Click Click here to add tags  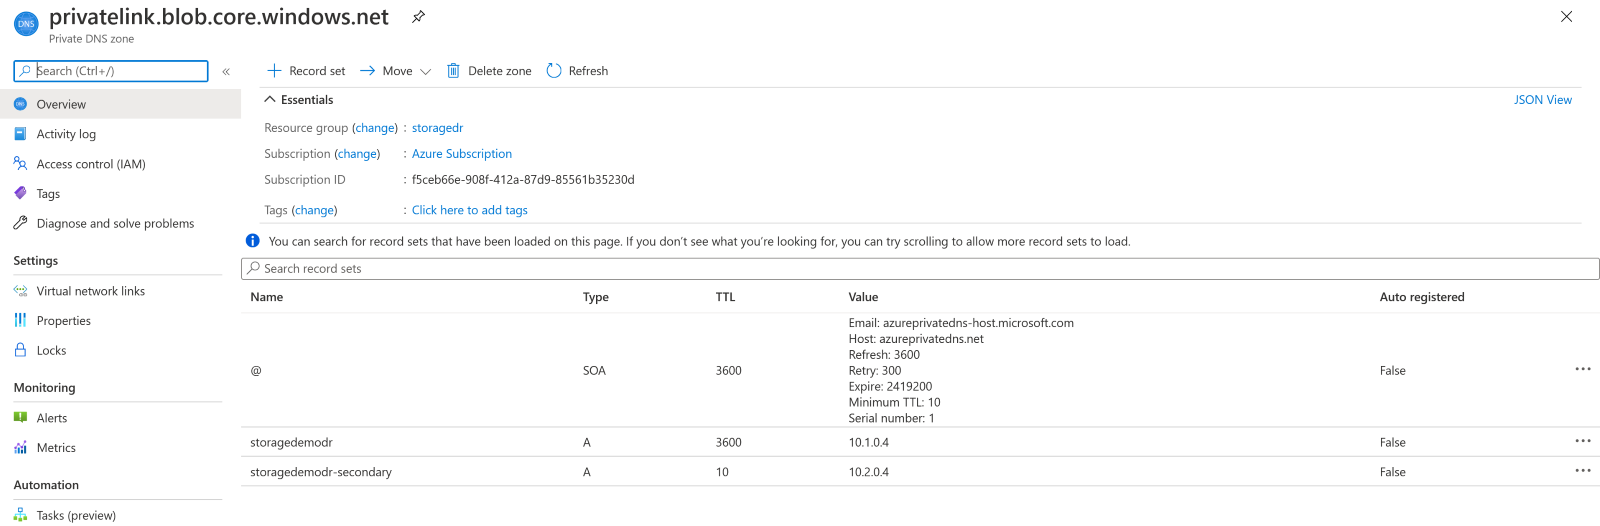pyautogui.click(x=469, y=210)
